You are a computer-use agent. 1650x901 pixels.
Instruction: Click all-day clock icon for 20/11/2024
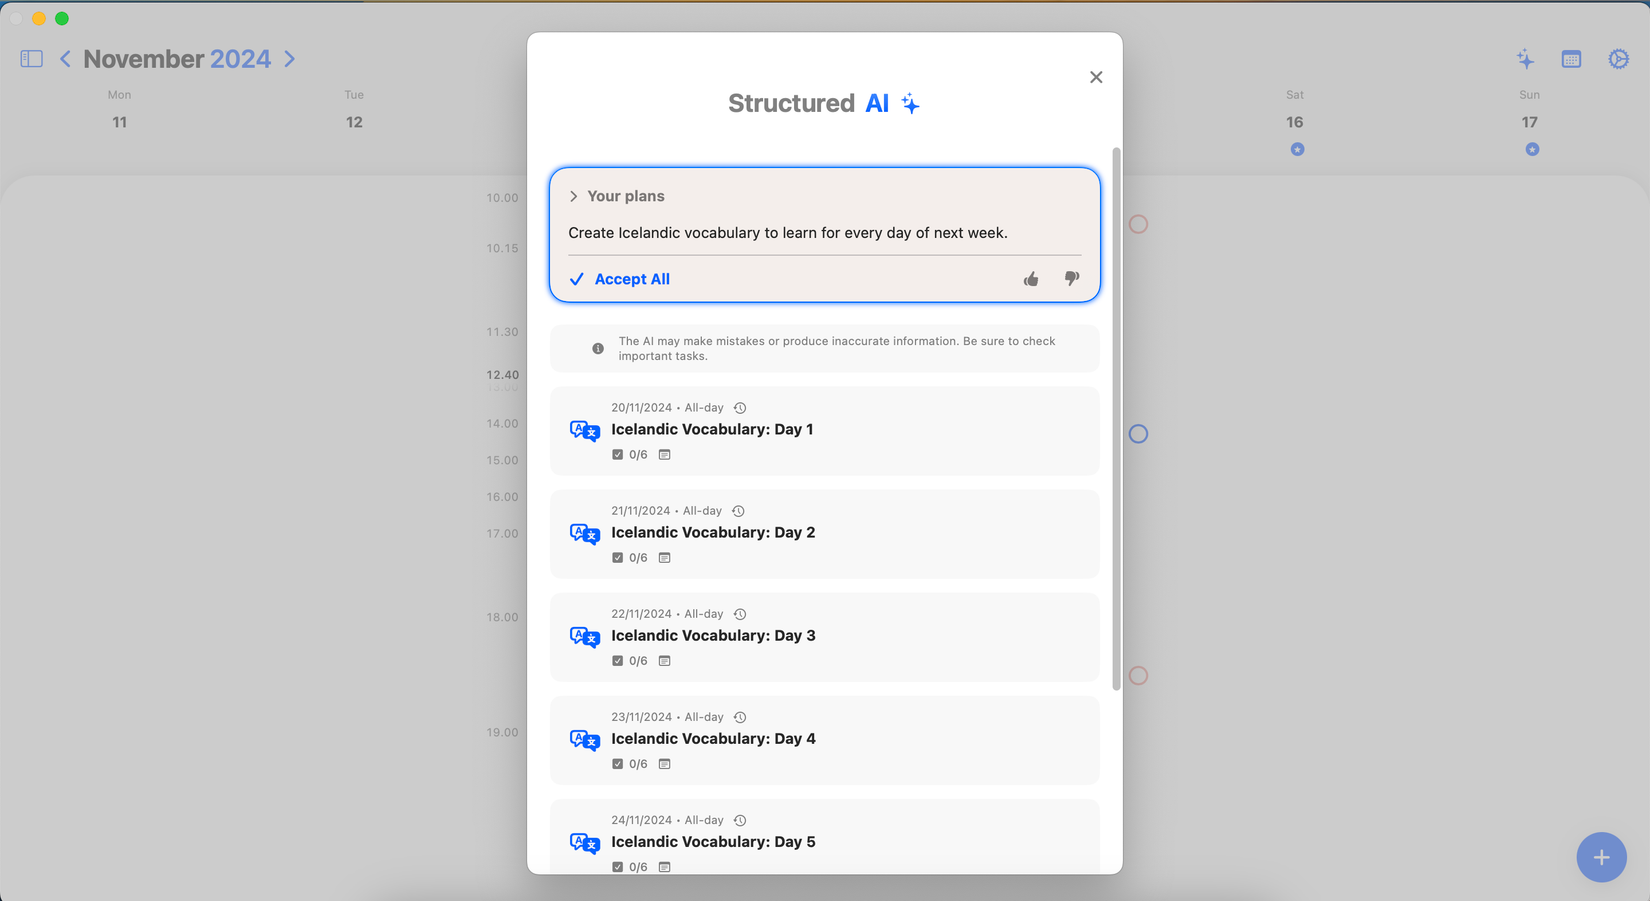coord(740,408)
